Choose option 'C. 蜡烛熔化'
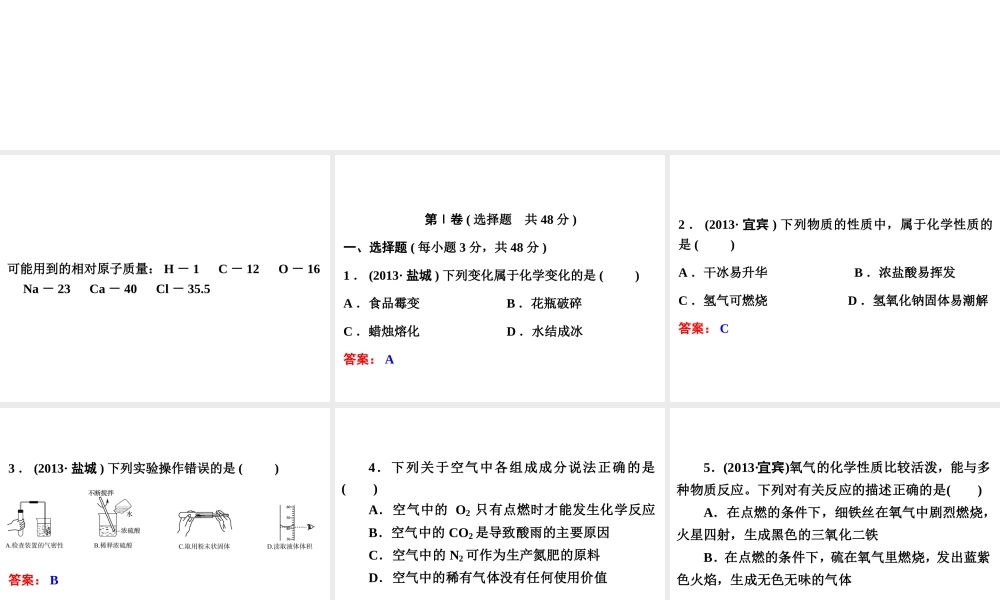Viewport: 1000px width, 600px height. click(381, 332)
